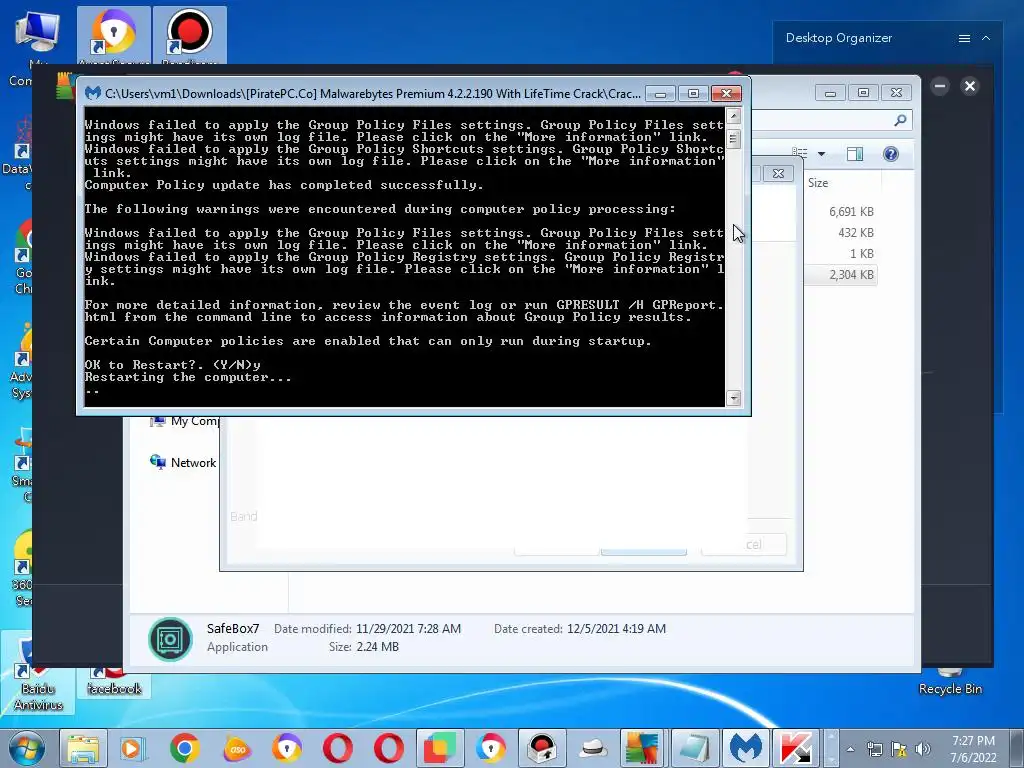Open the red-blue-yellow shield browser in taskbar
Viewport: 1024px width, 768px height.
[x=490, y=748]
